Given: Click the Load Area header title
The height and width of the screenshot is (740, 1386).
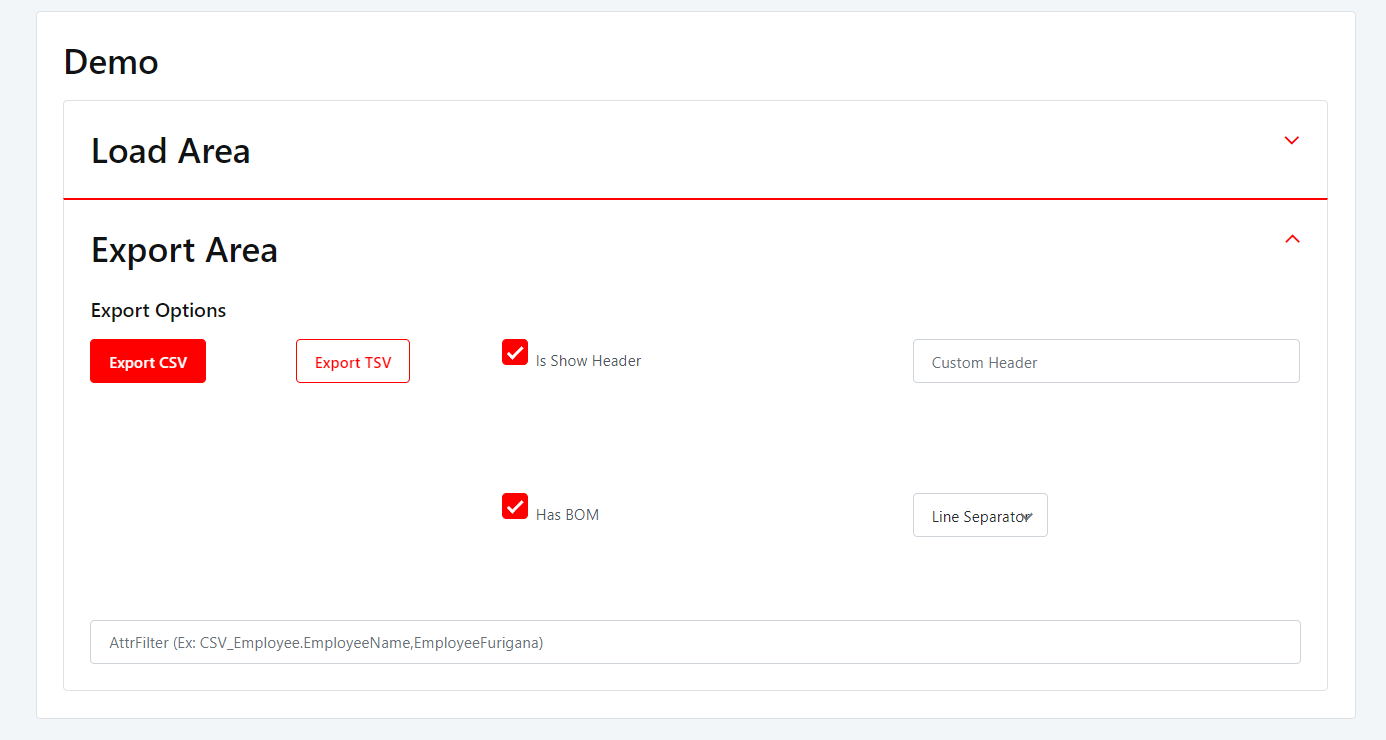Looking at the screenshot, I should (x=170, y=151).
